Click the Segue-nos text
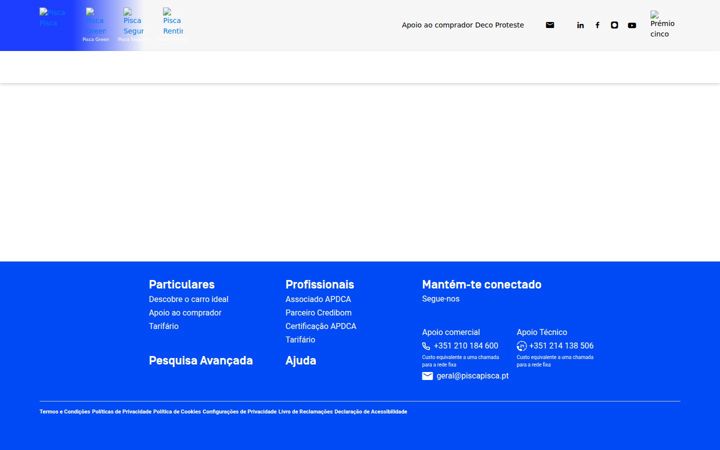The image size is (720, 450). (x=440, y=299)
